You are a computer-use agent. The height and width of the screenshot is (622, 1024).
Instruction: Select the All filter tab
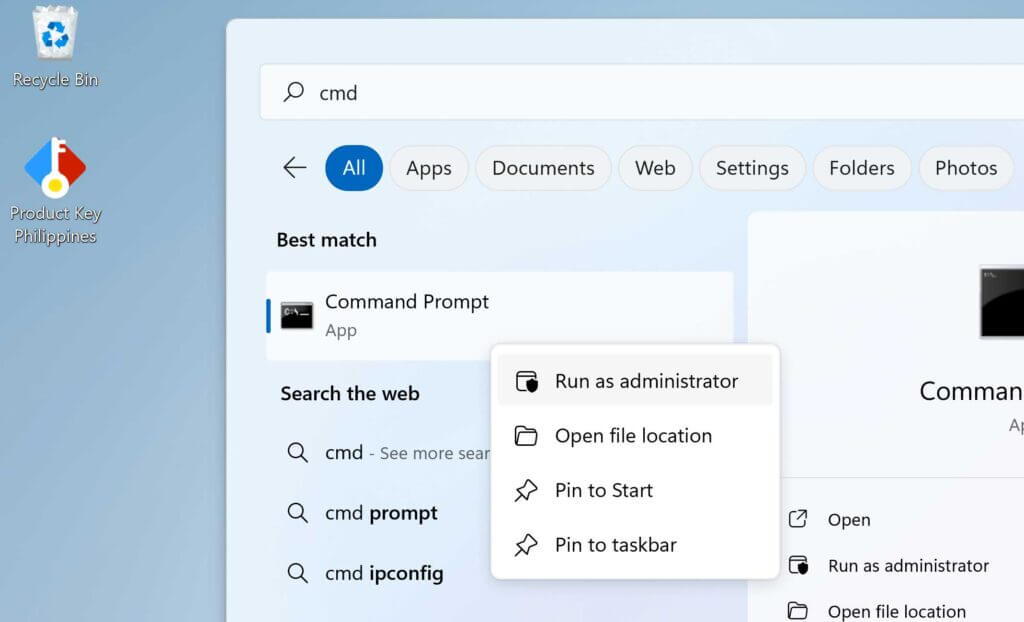pyautogui.click(x=354, y=168)
